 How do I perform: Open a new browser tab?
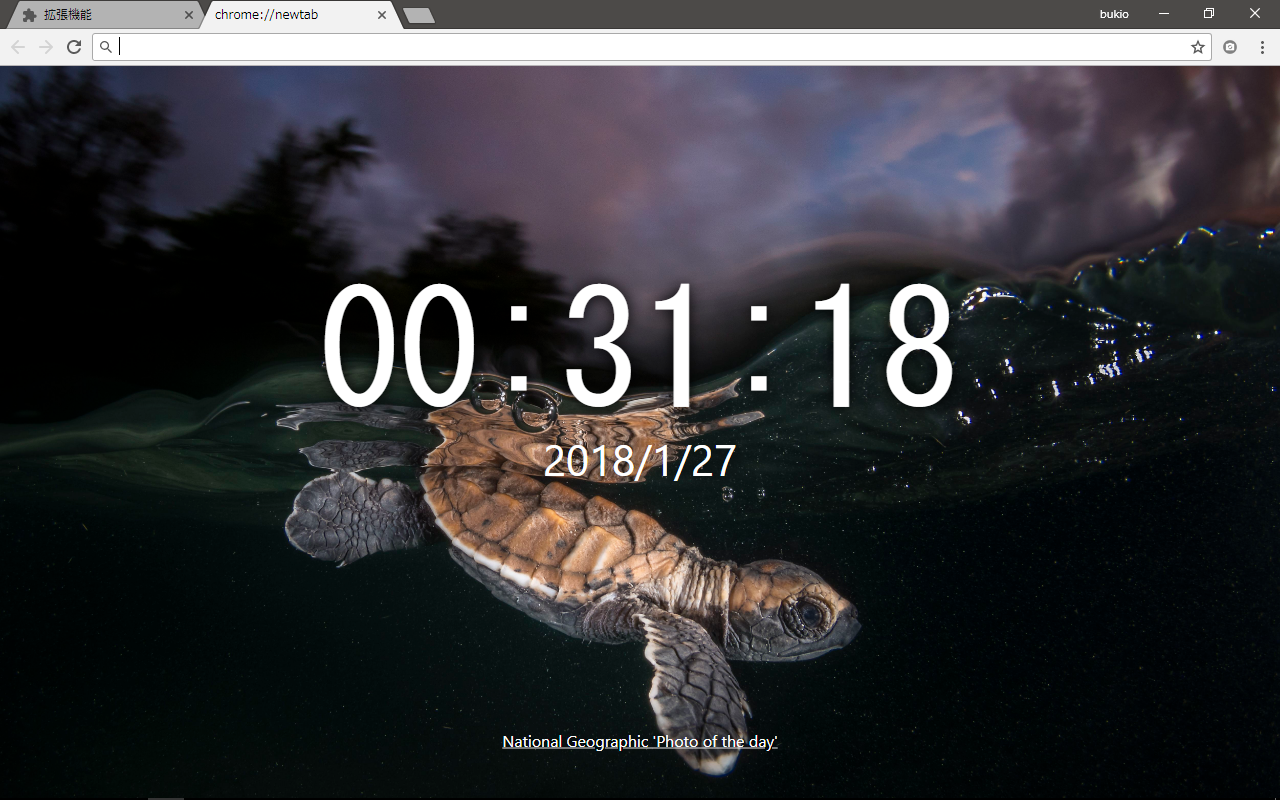click(418, 15)
